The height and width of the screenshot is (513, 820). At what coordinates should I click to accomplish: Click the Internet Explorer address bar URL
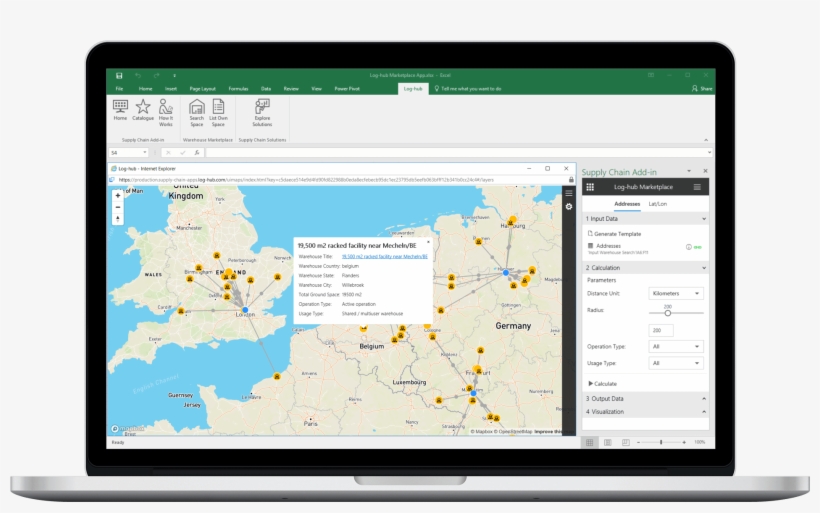pos(306,179)
